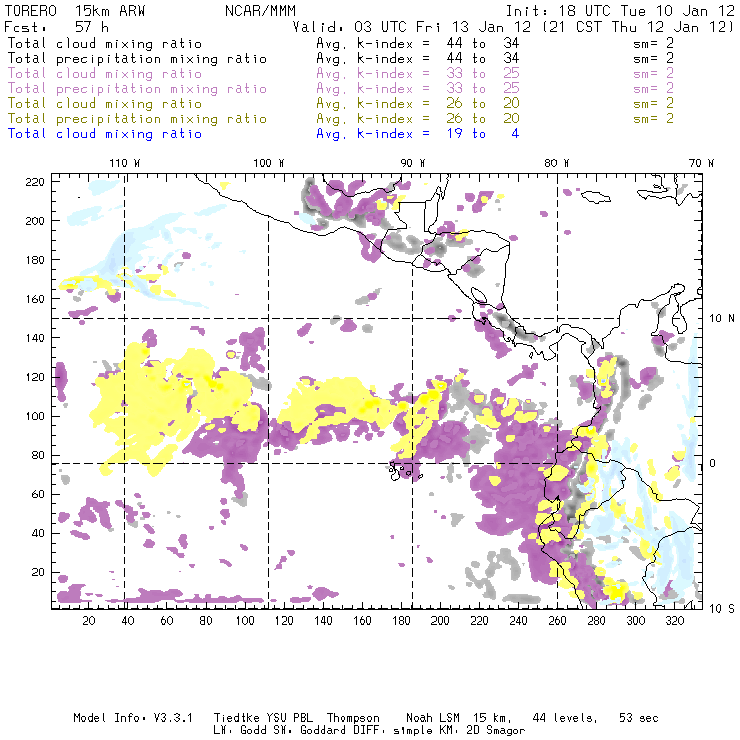Screen dimensions: 740x740
Task: Click the "Valid: 03 UTC Fri 13 Jan 12" text
Action: 411,27
